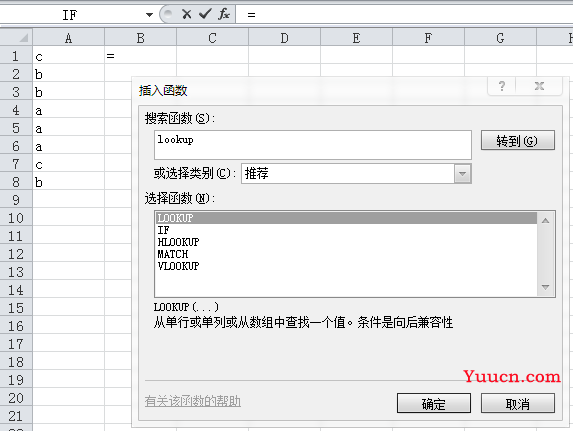Viewport: 573px width, 431px height.
Task: Select column C header
Action: [212, 38]
